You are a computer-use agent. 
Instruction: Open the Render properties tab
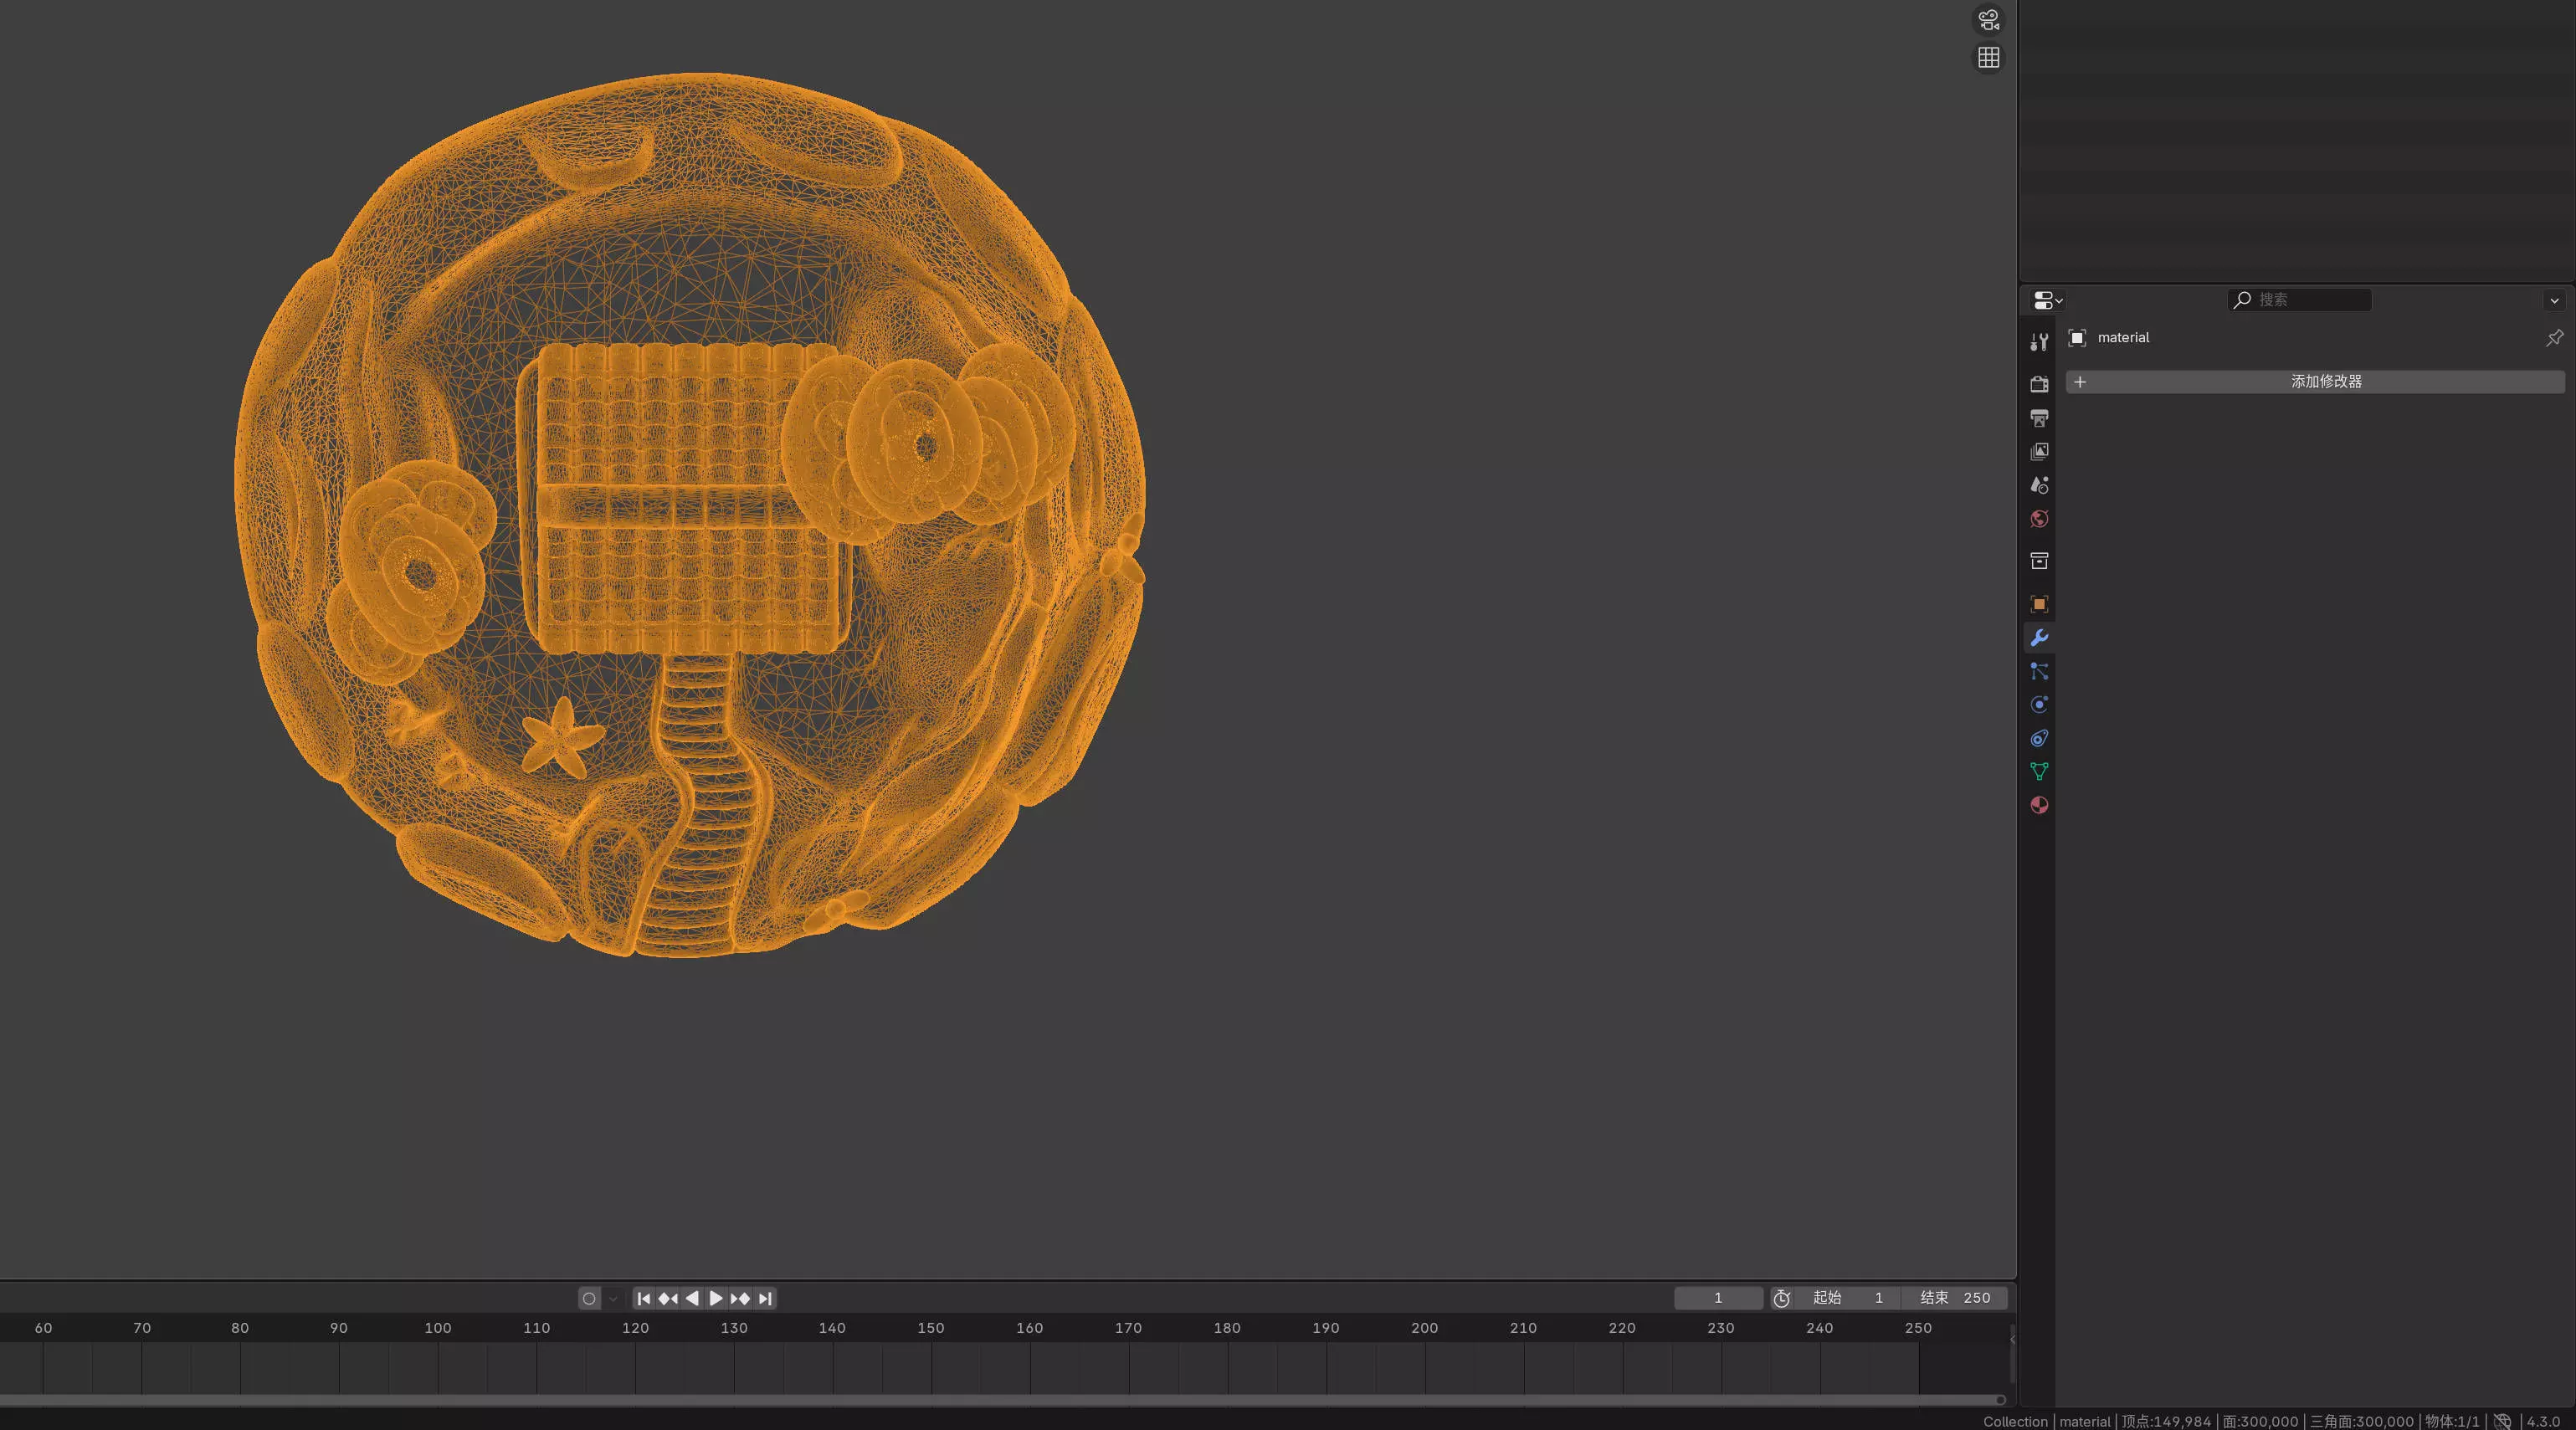(x=2039, y=384)
